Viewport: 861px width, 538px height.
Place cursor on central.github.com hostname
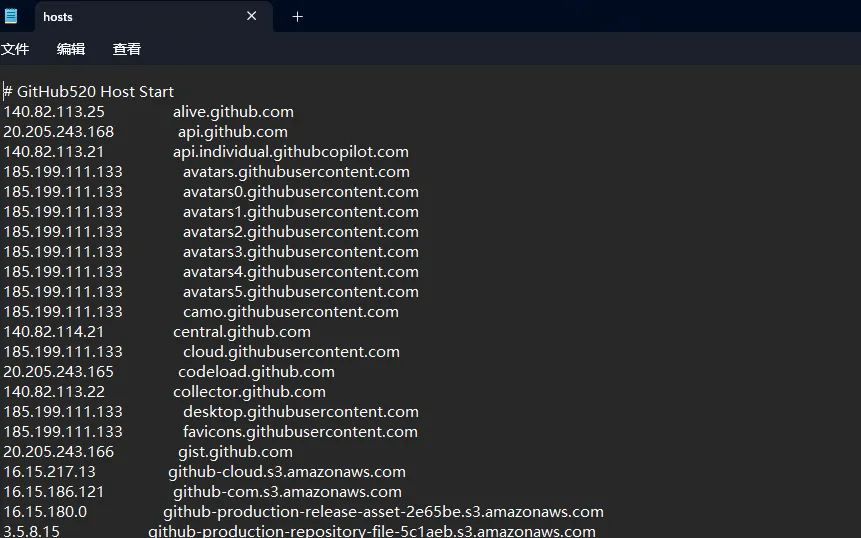(241, 332)
